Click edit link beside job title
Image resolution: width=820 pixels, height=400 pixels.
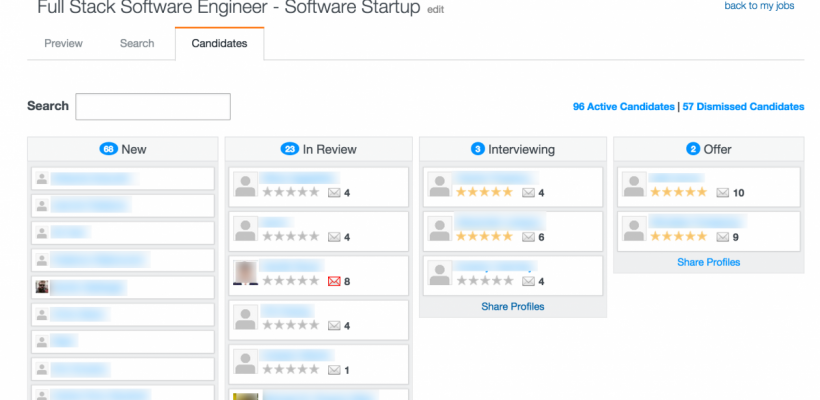click(x=436, y=9)
